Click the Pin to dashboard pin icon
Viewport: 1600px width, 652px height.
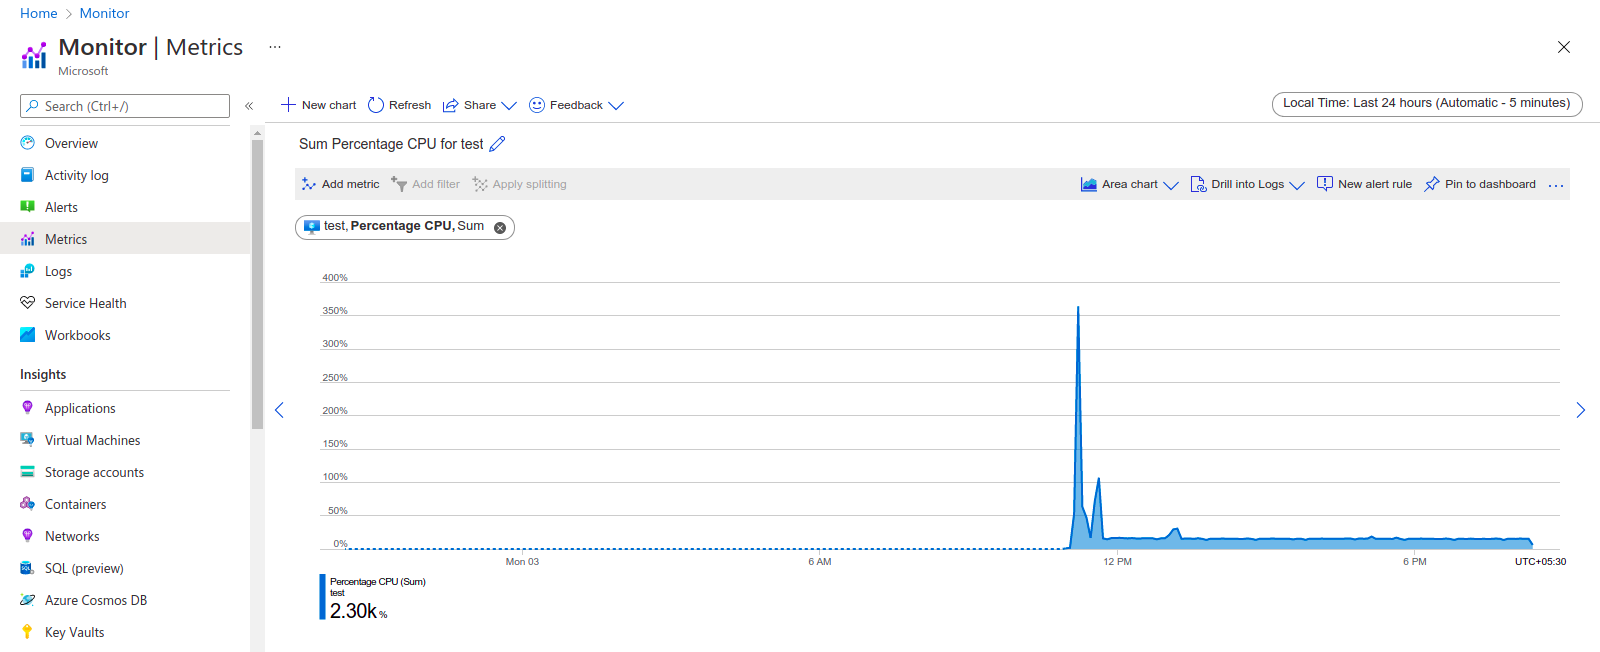click(x=1432, y=184)
